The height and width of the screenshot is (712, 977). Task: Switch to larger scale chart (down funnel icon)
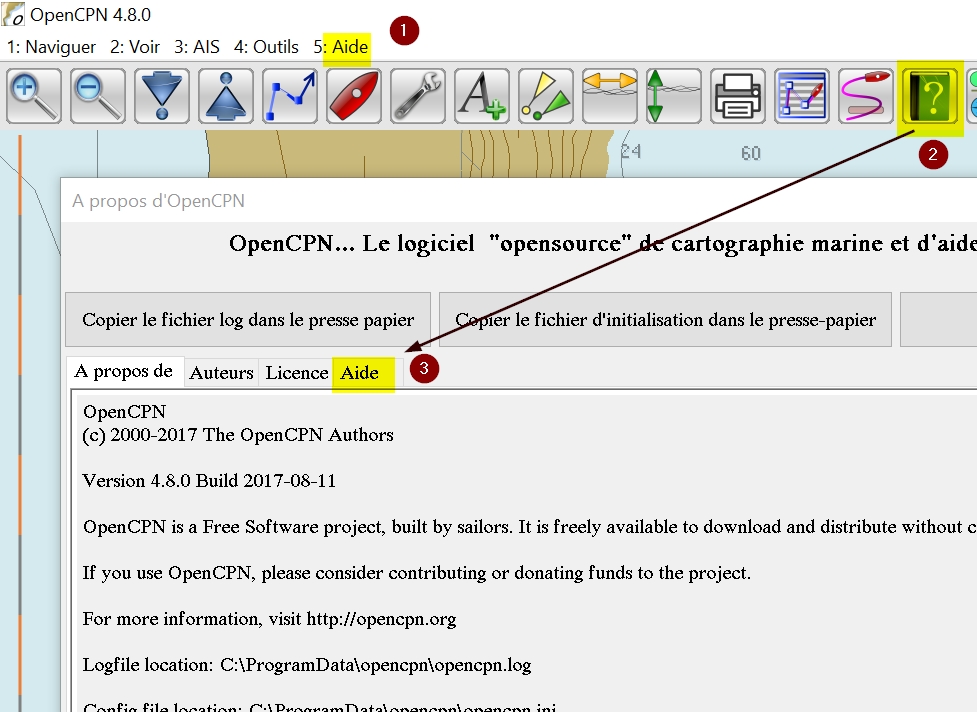pos(162,96)
